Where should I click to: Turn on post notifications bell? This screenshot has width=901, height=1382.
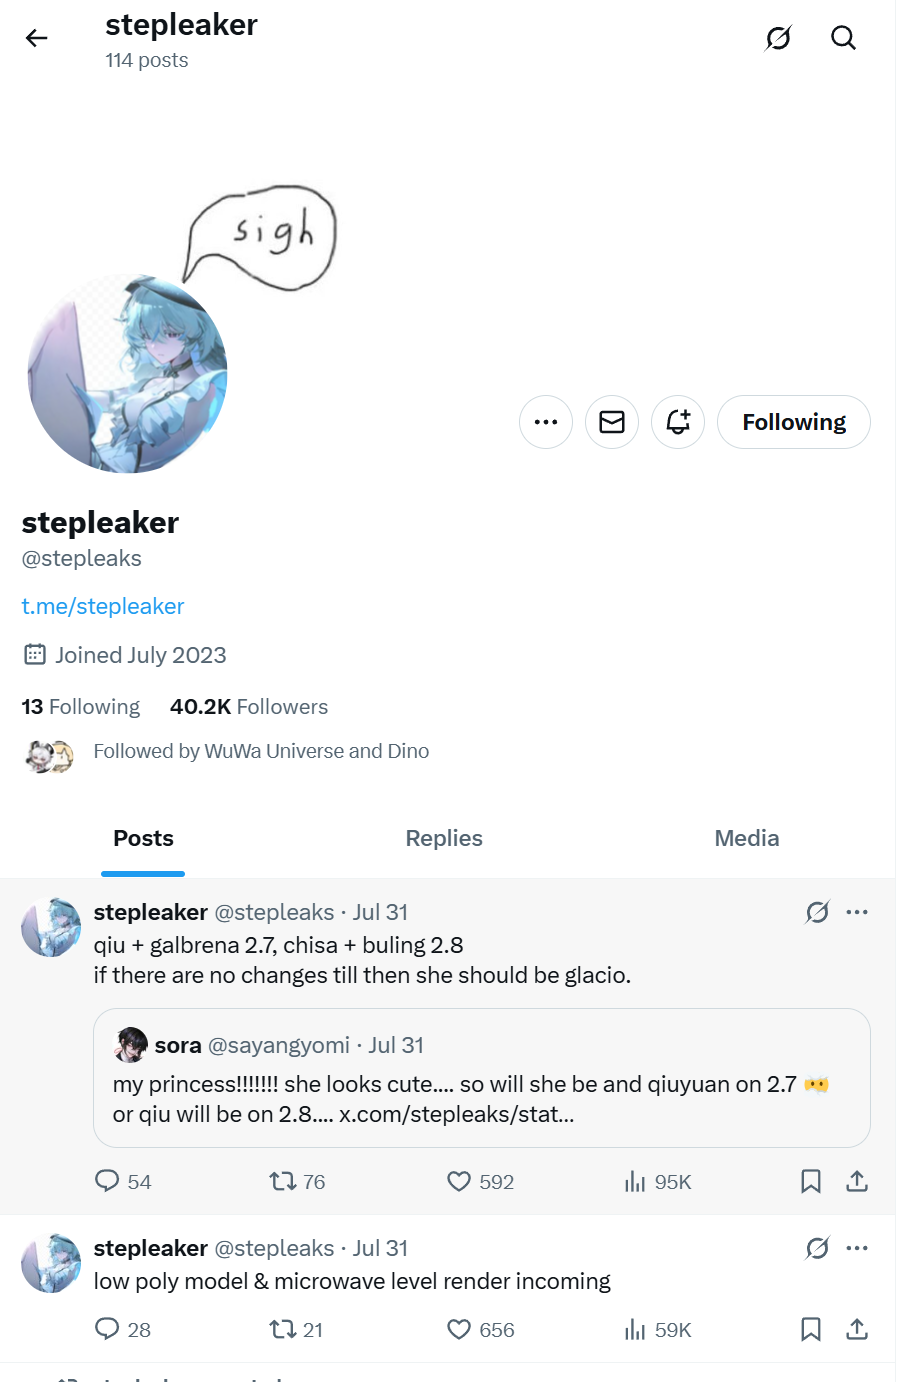[678, 422]
